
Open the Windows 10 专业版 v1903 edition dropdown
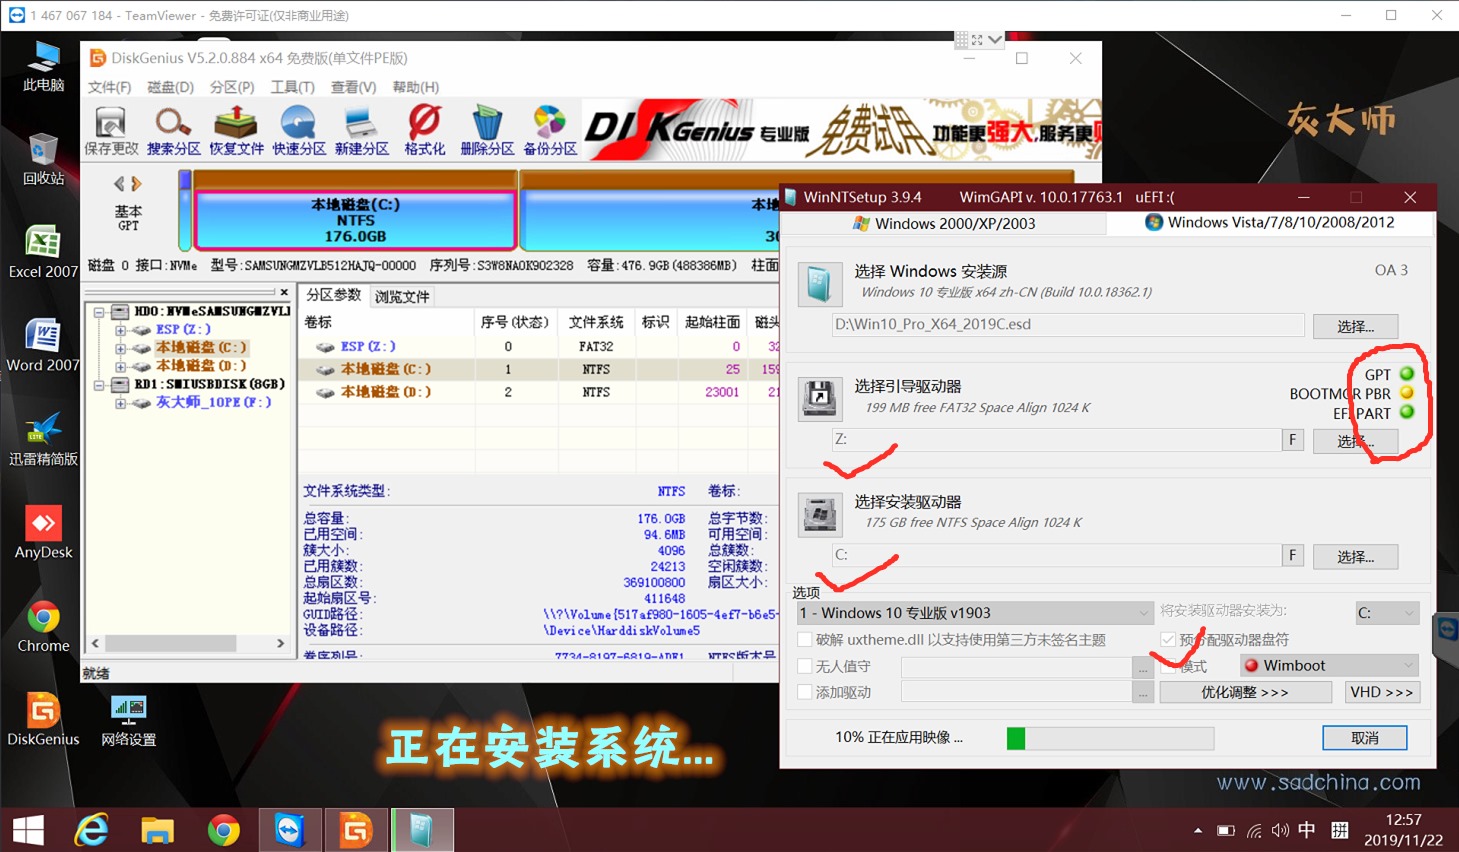coord(975,613)
